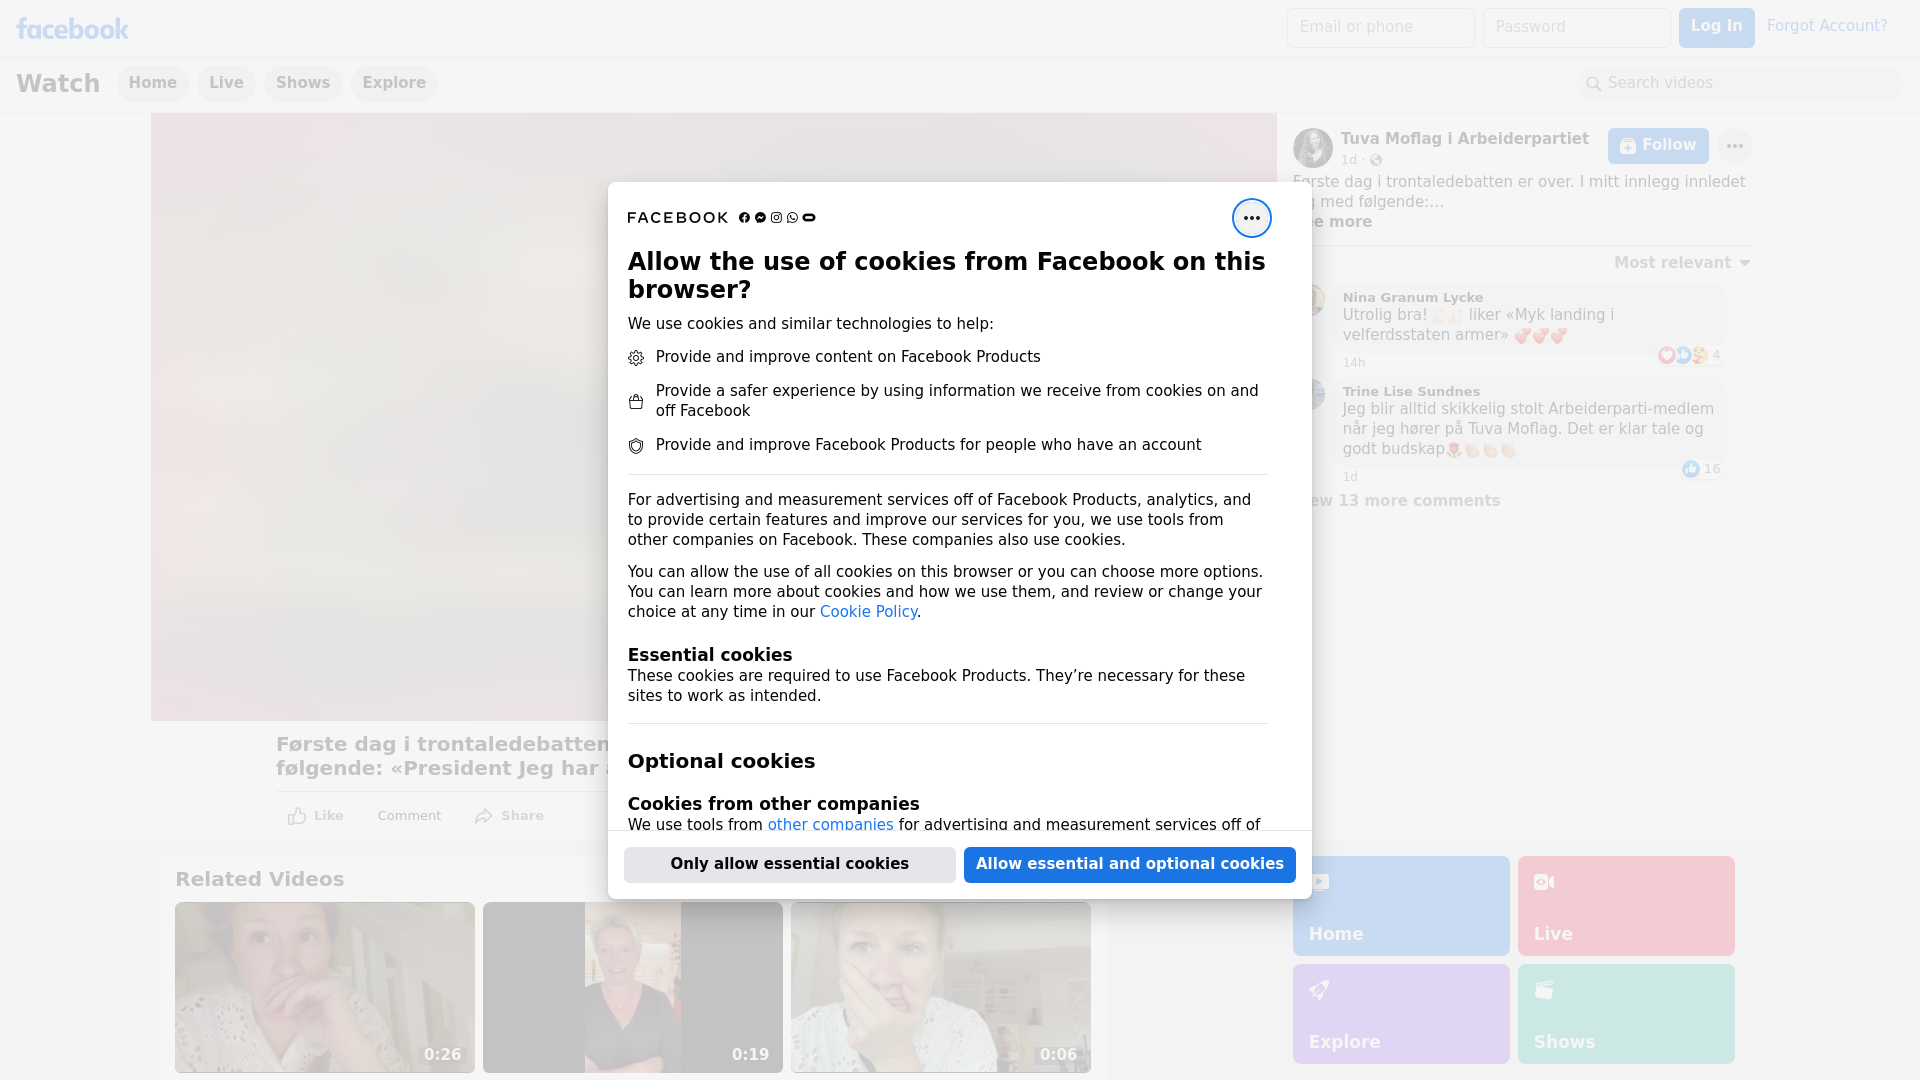Open the other companies link
Screen dimensions: 1920x1080
tap(830, 825)
